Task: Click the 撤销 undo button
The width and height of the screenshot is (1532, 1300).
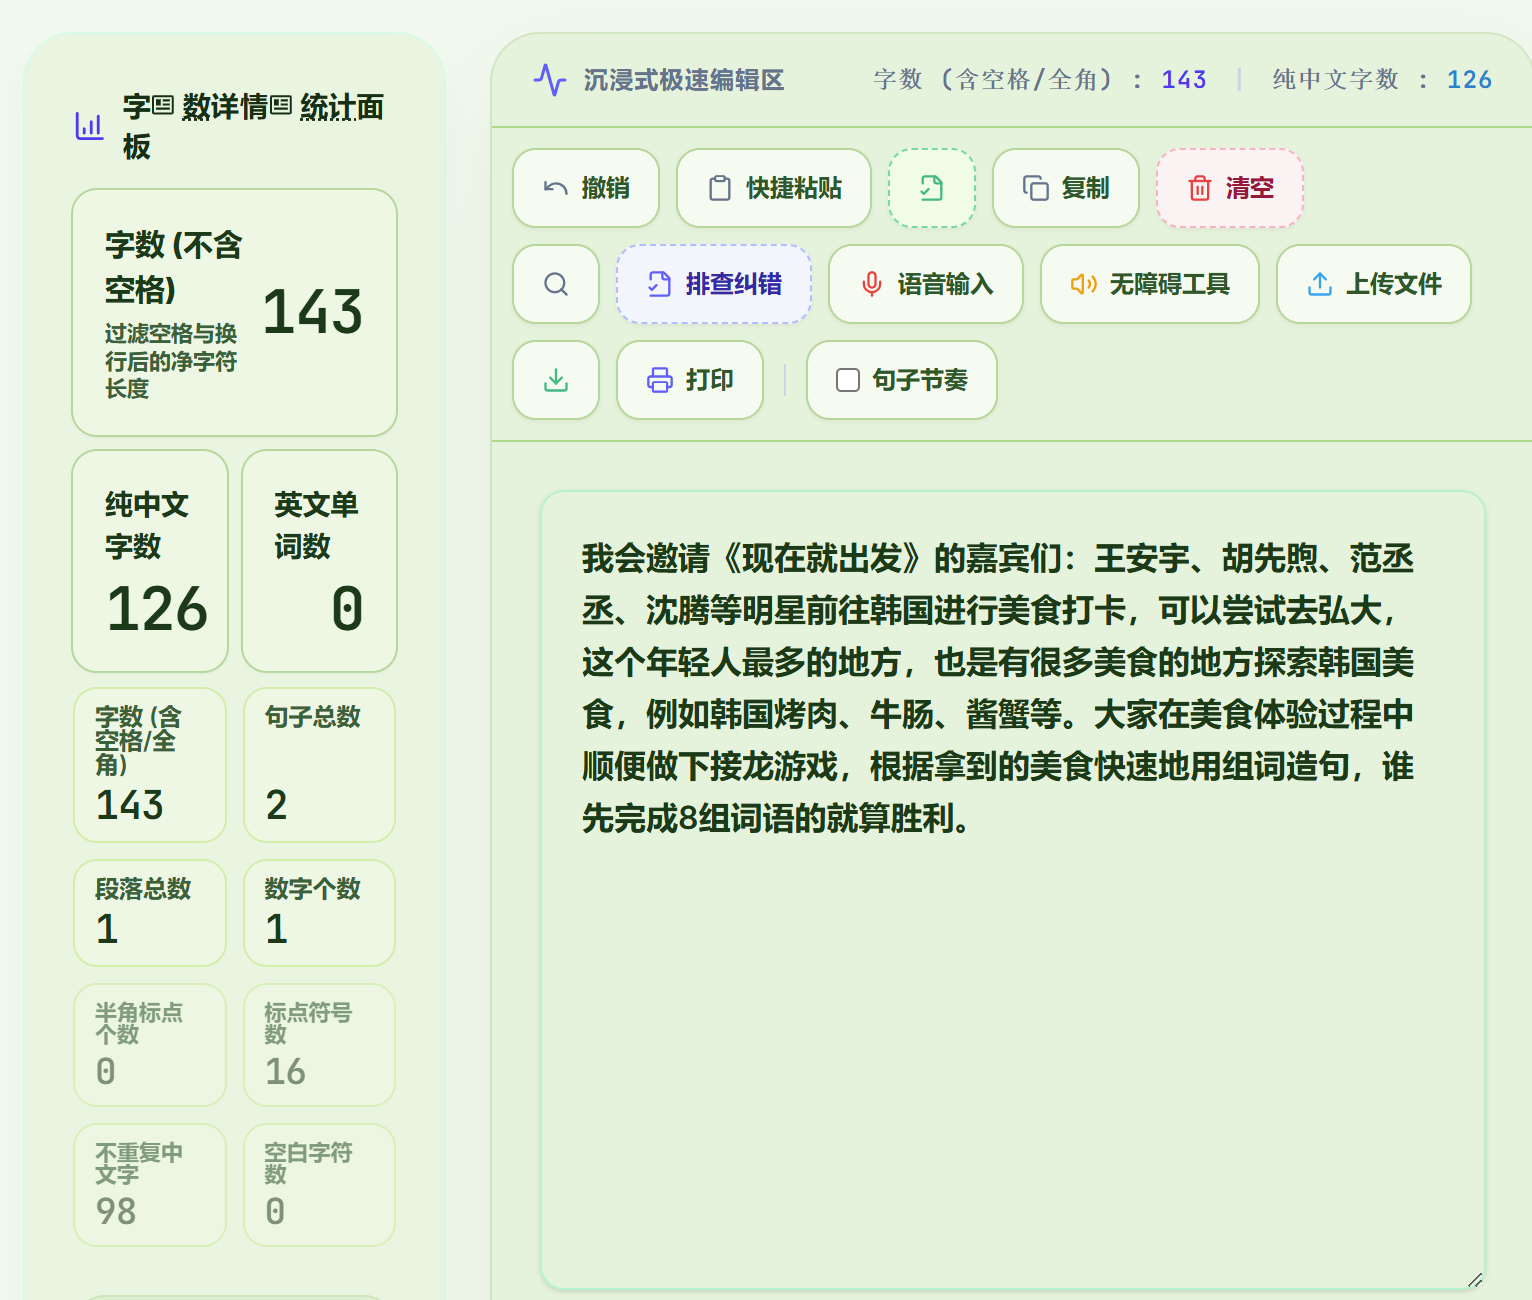Action: tap(586, 188)
